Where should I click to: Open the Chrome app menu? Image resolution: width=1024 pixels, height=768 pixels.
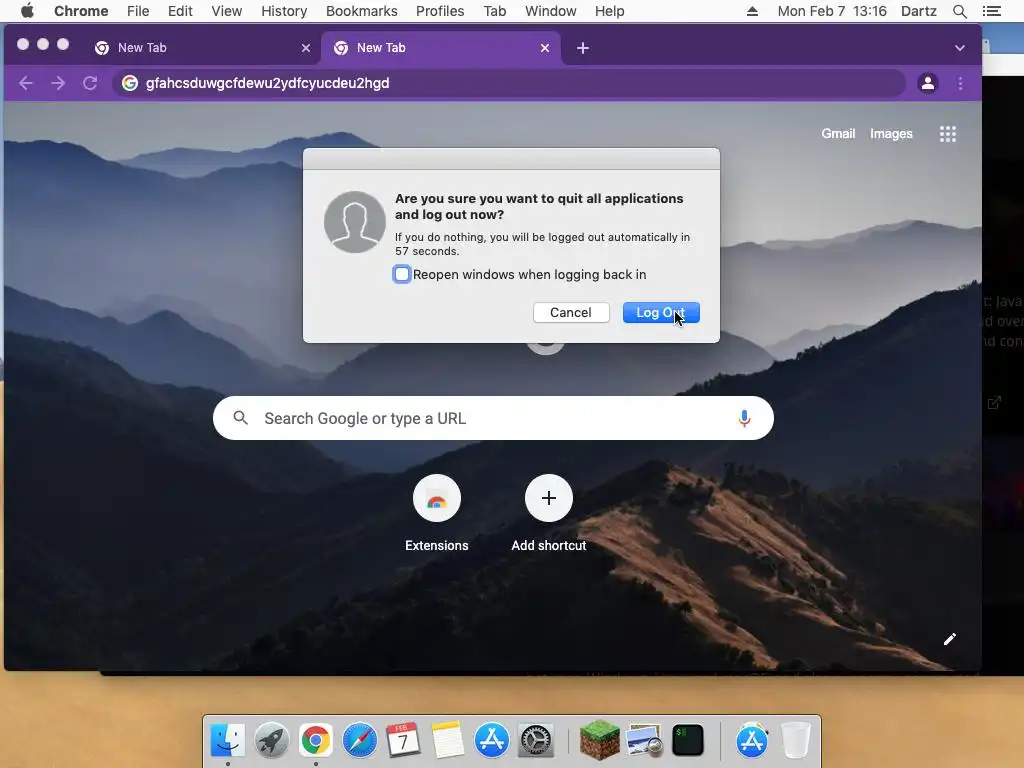[x=81, y=11]
